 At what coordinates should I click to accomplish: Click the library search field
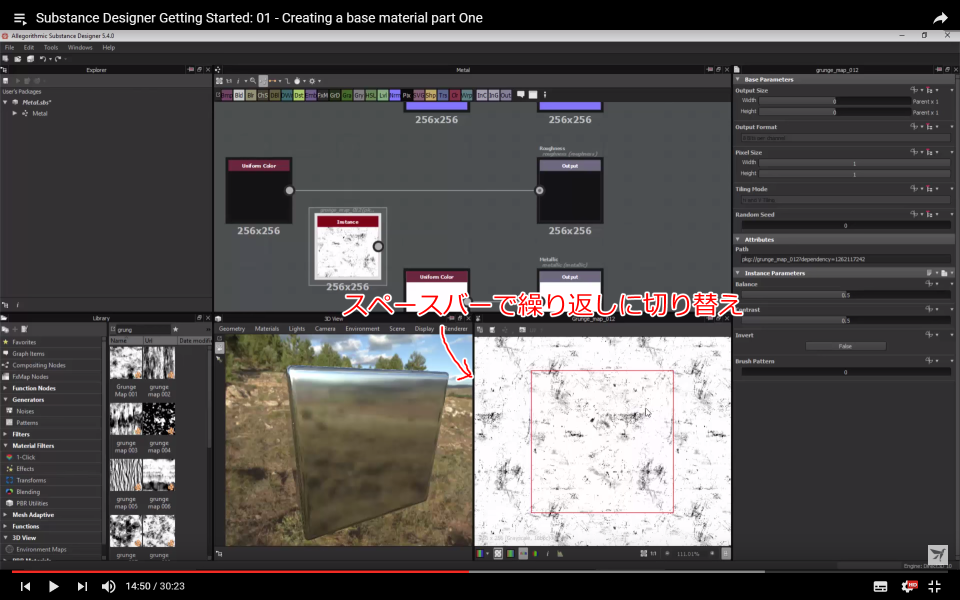[143, 329]
